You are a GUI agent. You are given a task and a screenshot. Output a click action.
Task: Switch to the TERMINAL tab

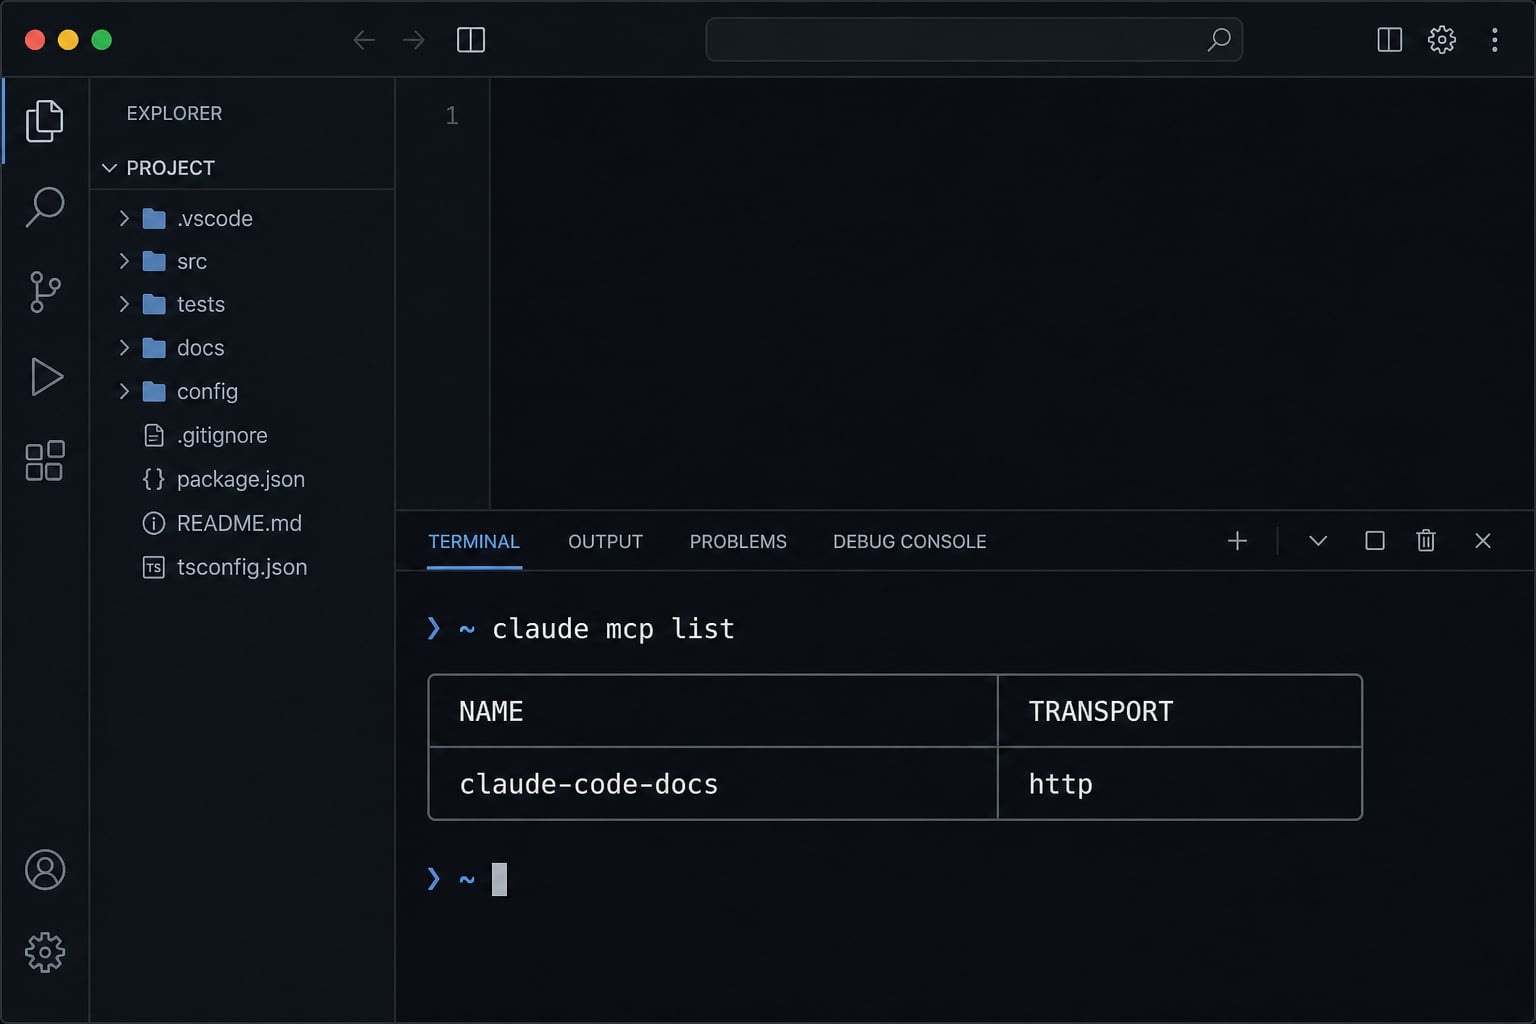coord(474,541)
